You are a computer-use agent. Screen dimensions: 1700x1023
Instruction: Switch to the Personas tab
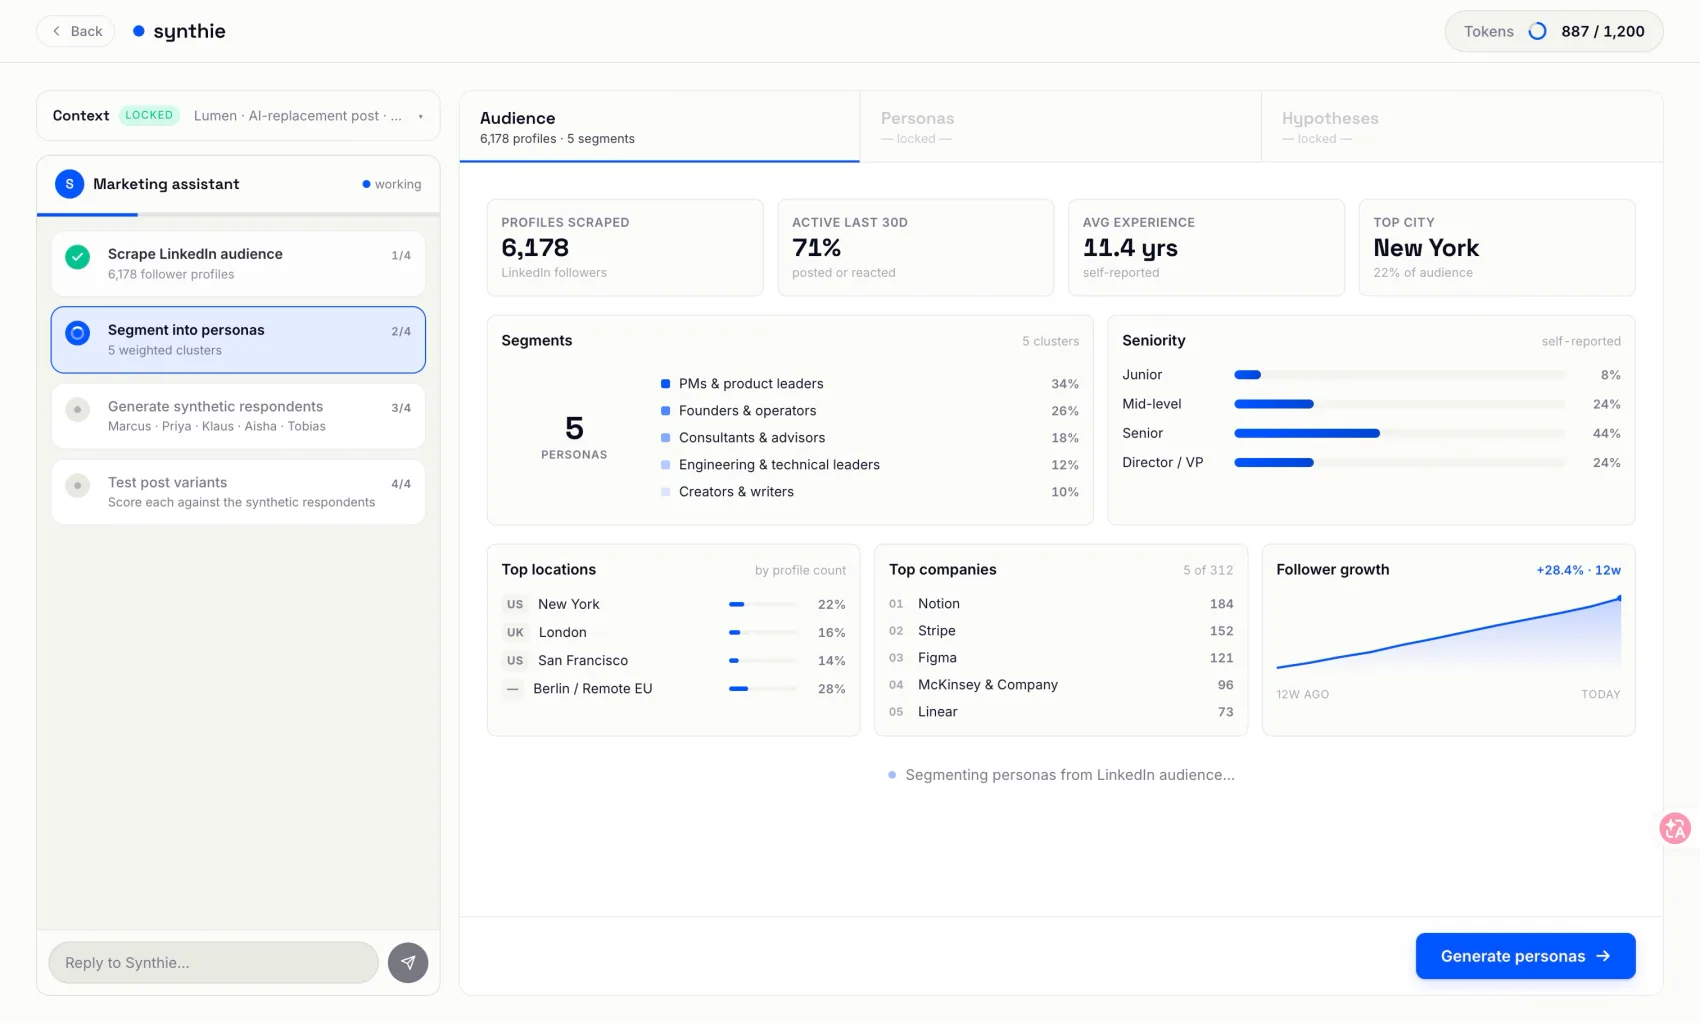[x=1061, y=127]
